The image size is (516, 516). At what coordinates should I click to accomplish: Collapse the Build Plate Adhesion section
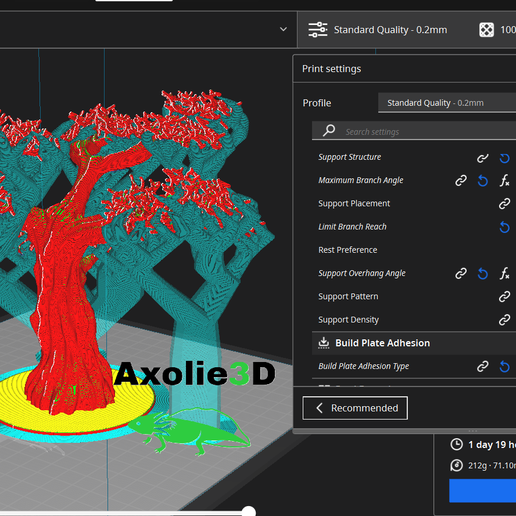[x=414, y=343]
